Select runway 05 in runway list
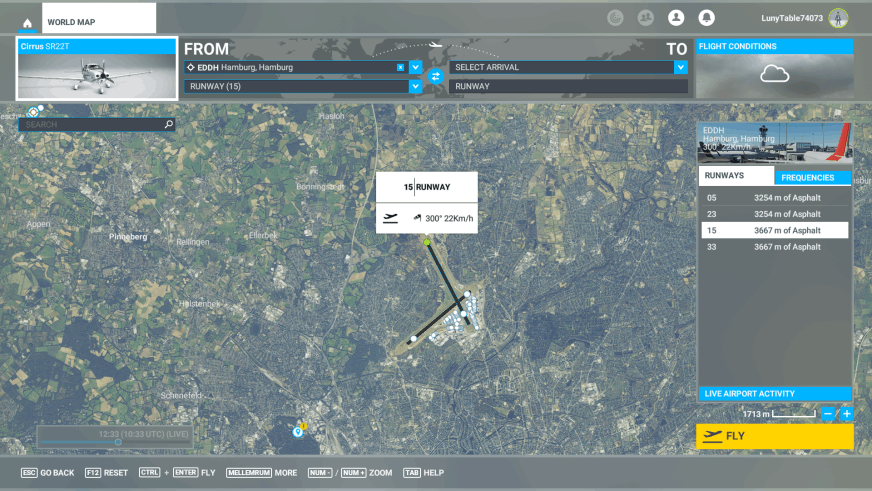Viewport: 872px width, 491px height. (774, 197)
